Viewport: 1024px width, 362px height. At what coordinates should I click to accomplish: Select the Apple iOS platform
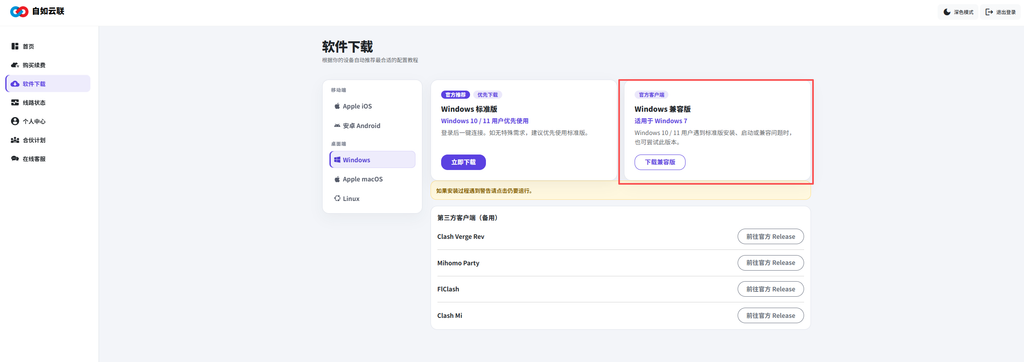372,106
